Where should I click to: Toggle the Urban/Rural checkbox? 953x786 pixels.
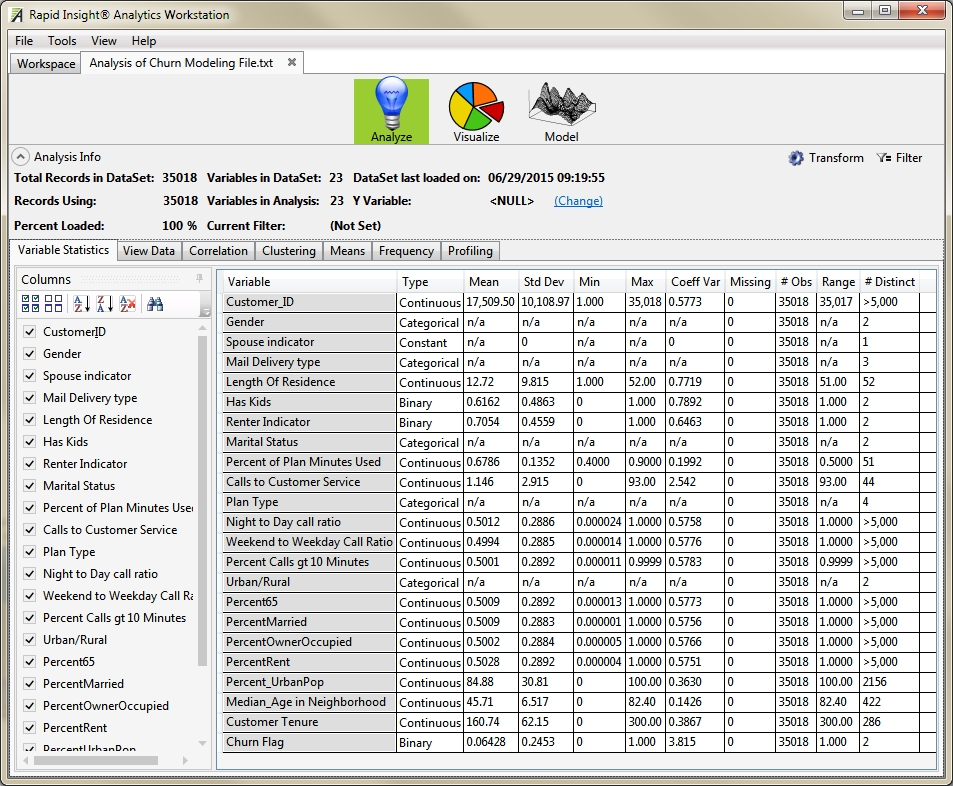[29, 639]
